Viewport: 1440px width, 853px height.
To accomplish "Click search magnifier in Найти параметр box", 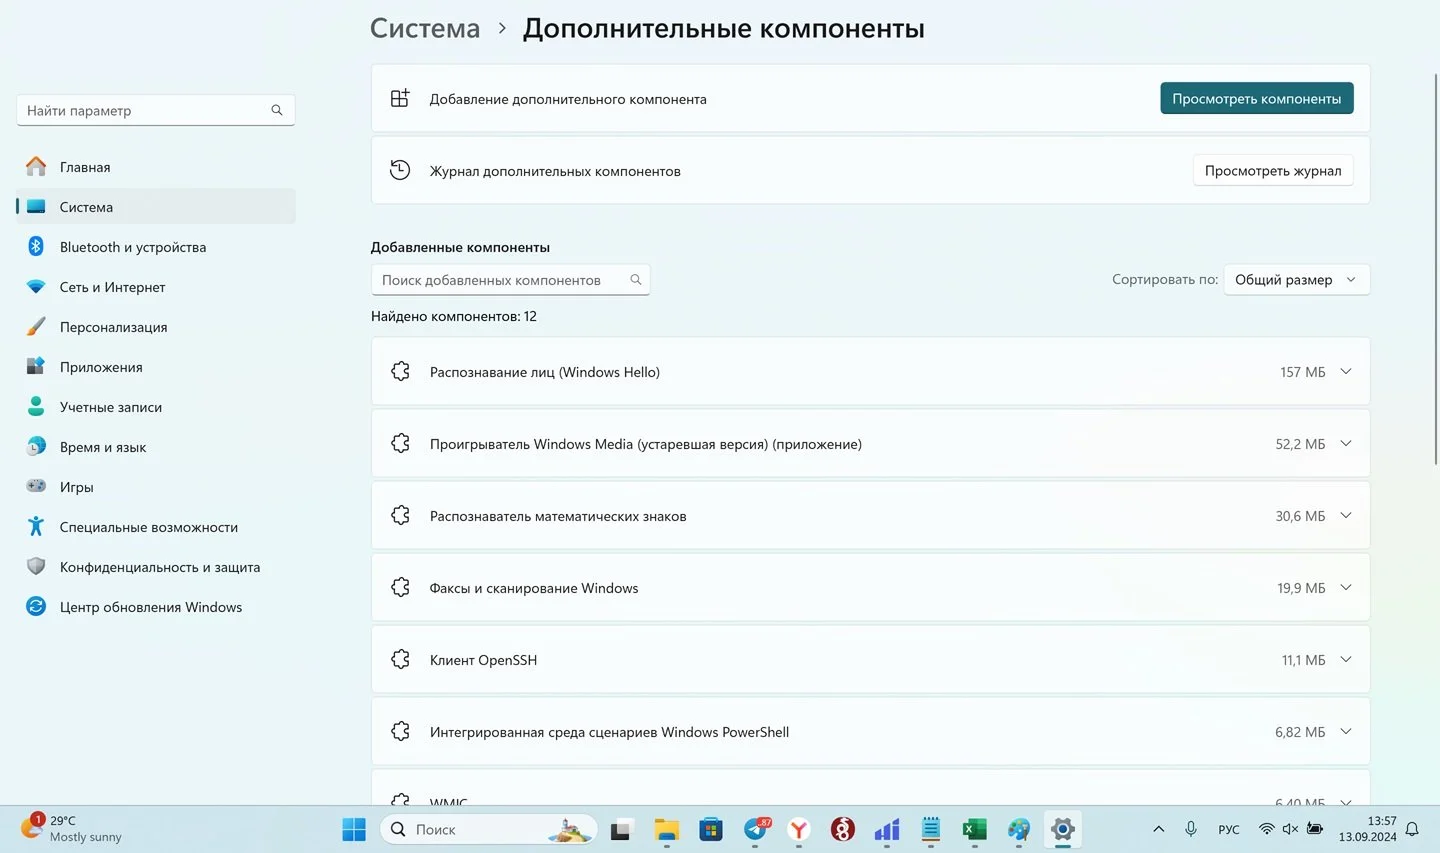I will click(277, 110).
